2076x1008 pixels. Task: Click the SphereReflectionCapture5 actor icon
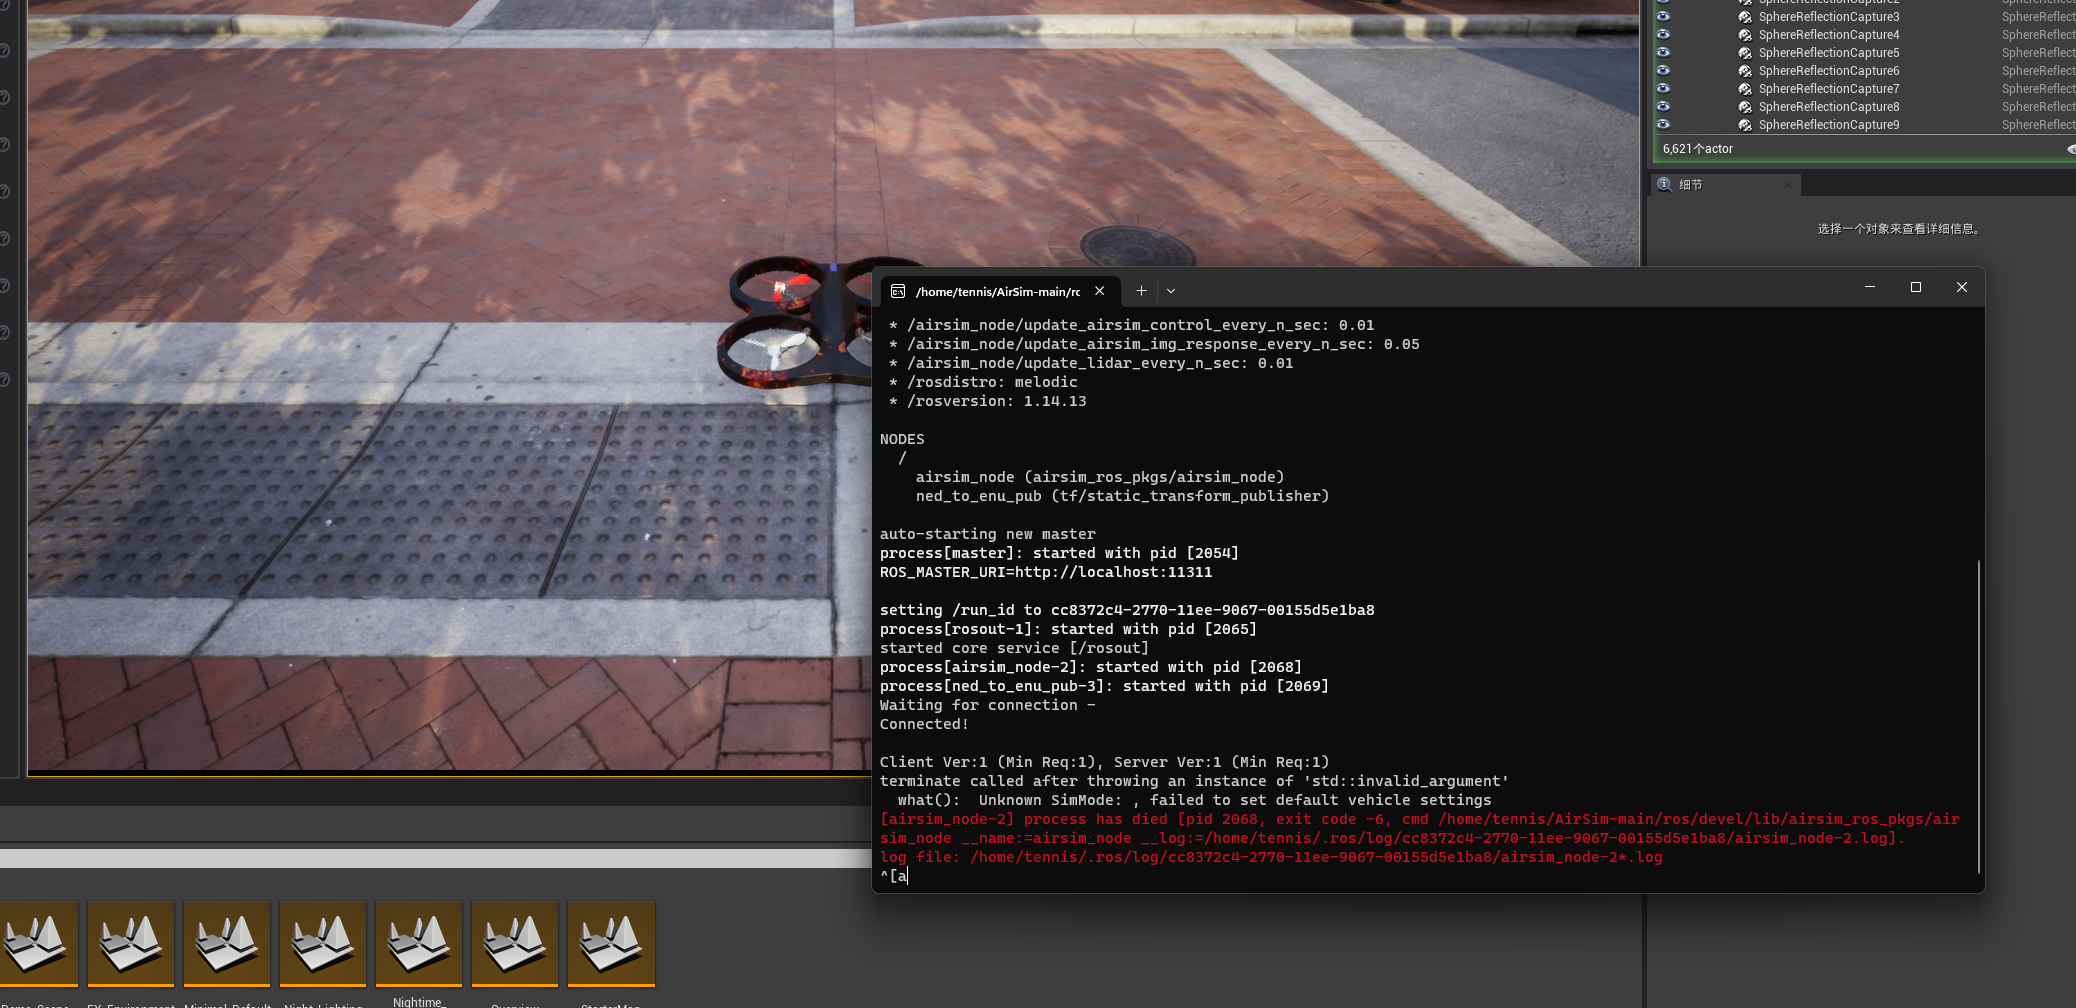[x=1744, y=53]
